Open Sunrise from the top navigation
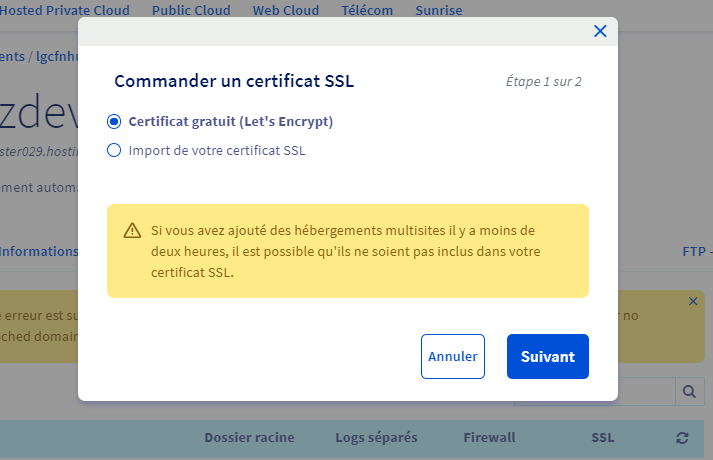 [440, 11]
